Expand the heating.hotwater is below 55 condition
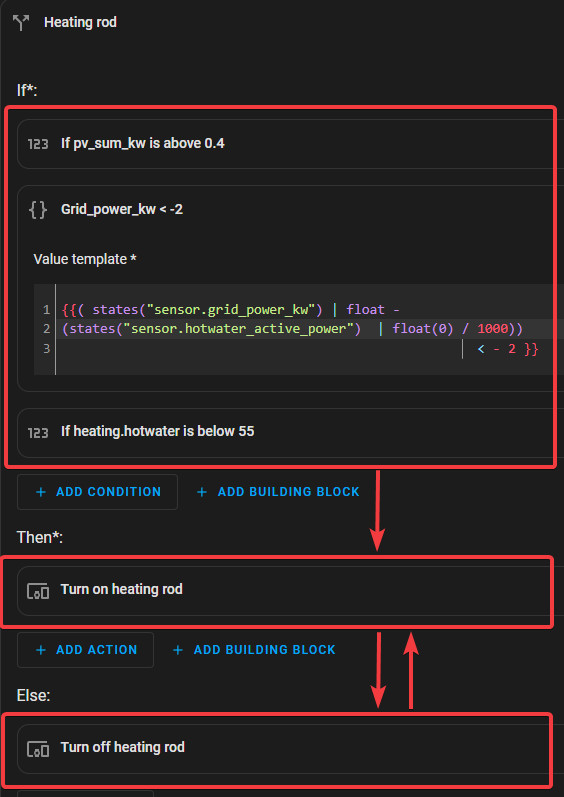 290,432
